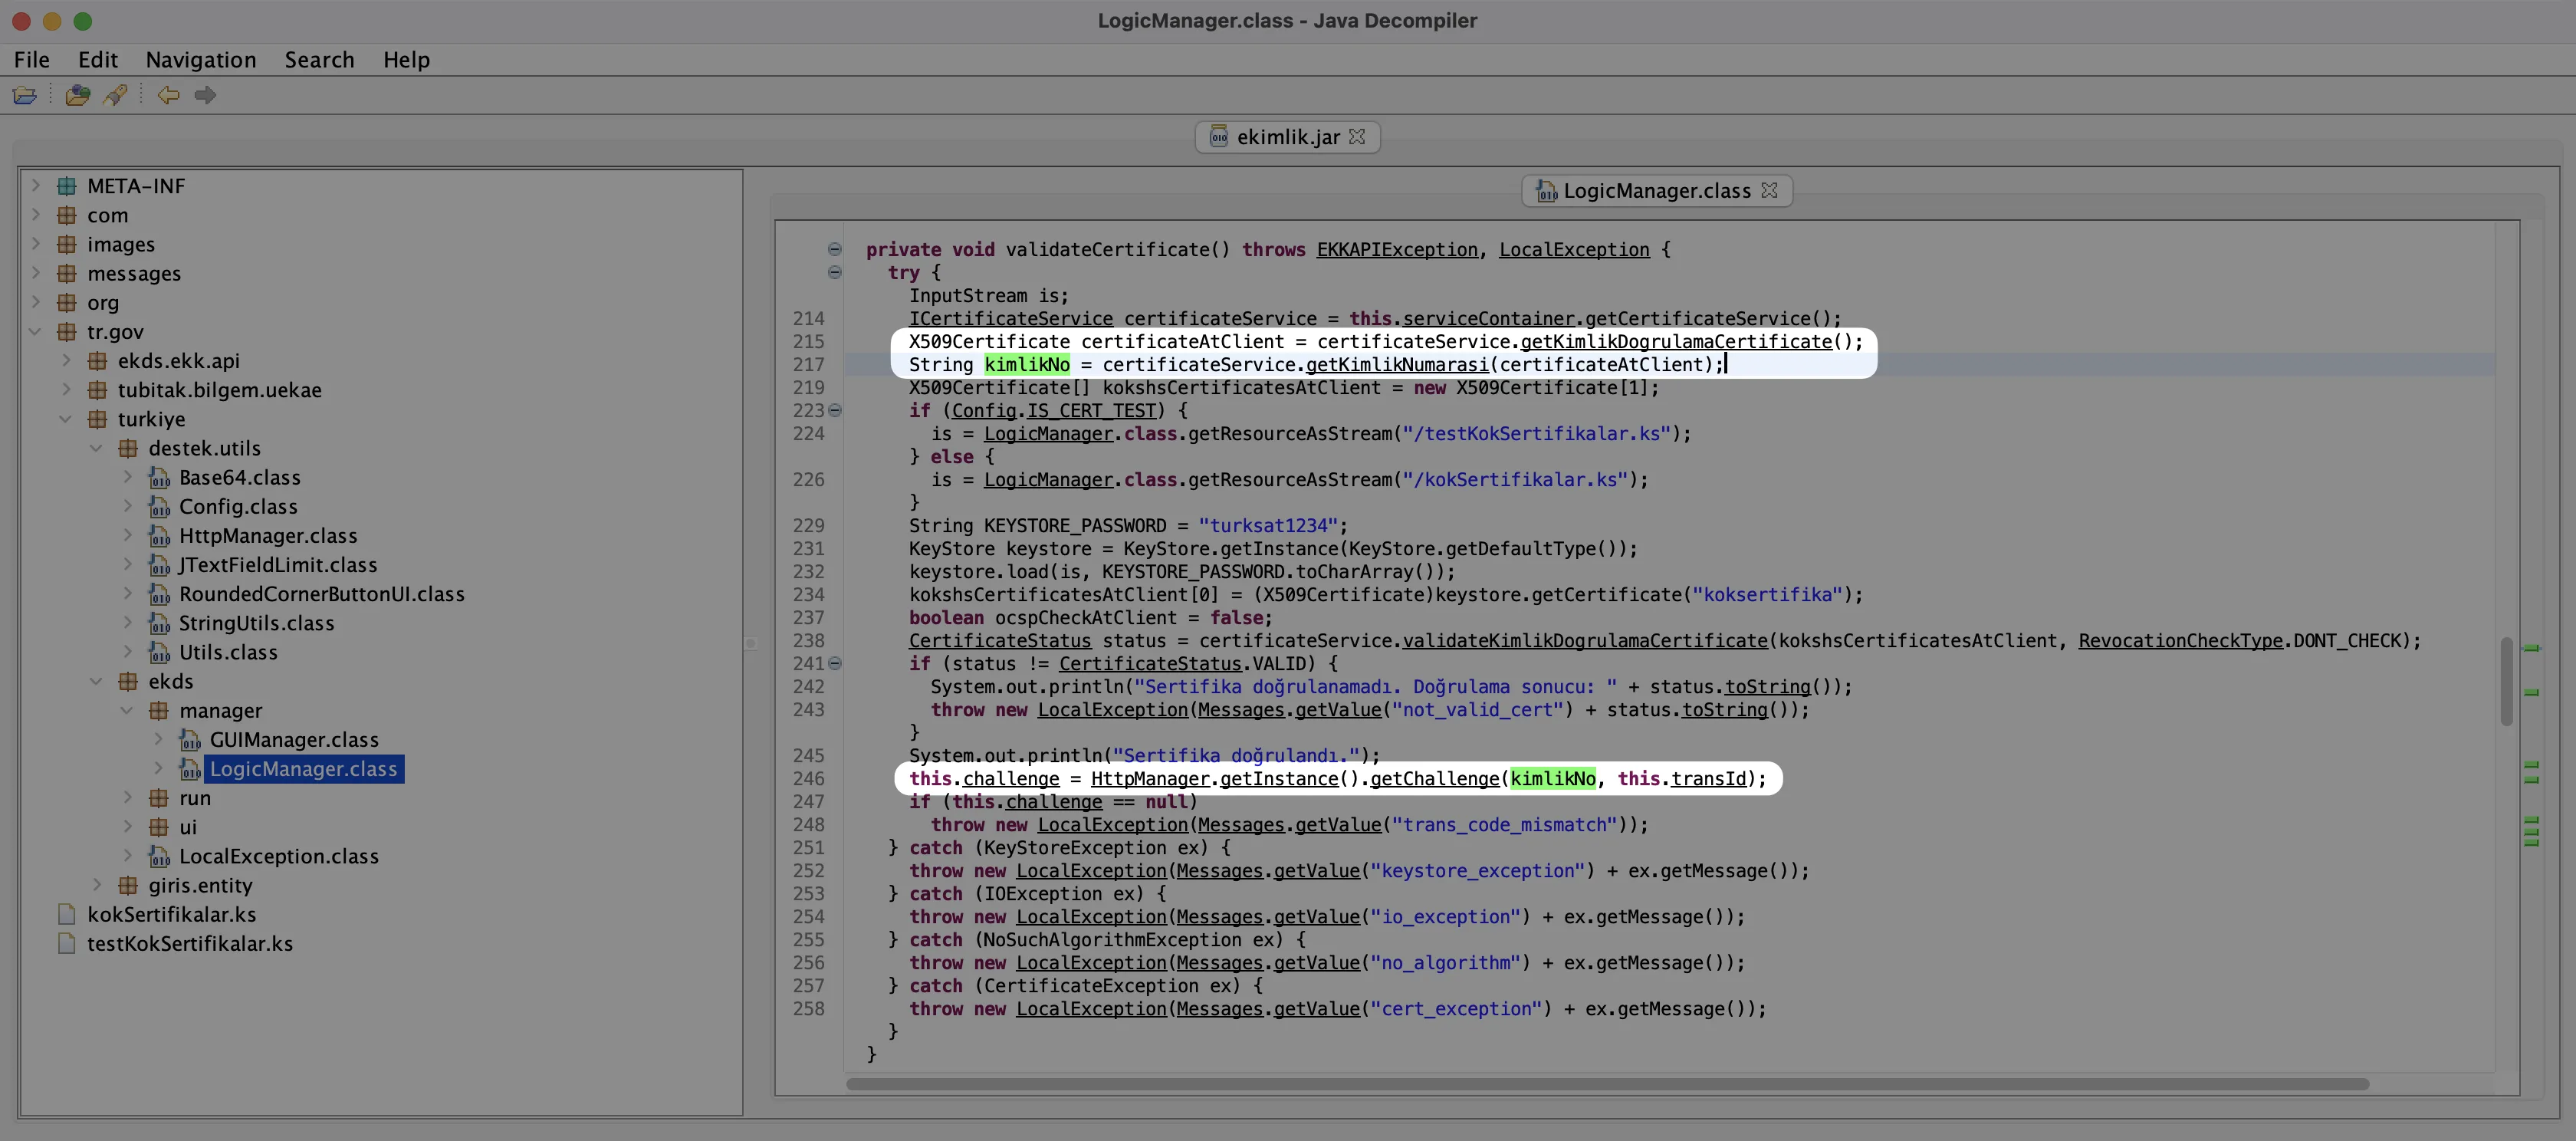Click the "turksat1234" string literal
Screen dimensions: 2576x1141
point(1268,525)
